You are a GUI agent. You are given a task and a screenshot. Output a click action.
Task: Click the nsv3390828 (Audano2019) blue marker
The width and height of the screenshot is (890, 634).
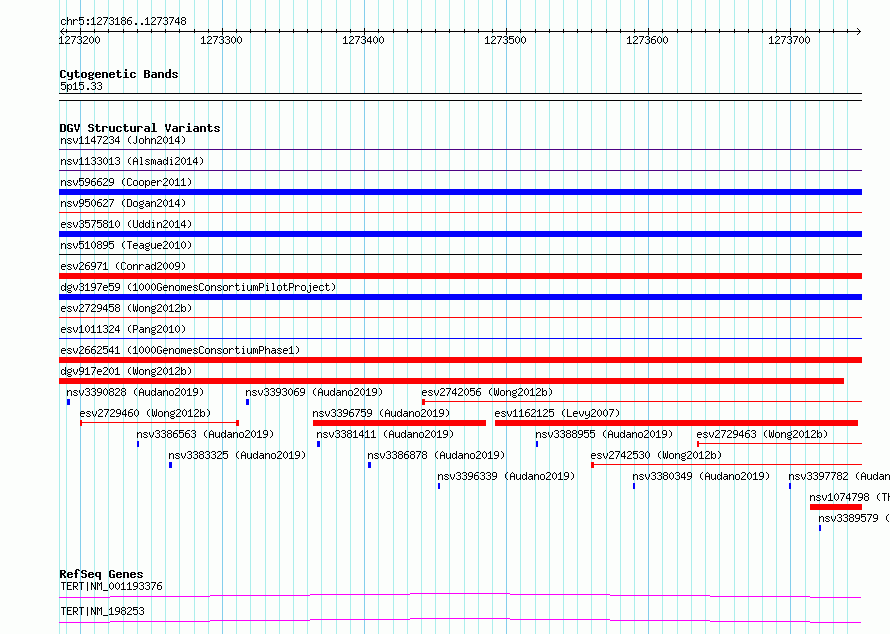69,402
